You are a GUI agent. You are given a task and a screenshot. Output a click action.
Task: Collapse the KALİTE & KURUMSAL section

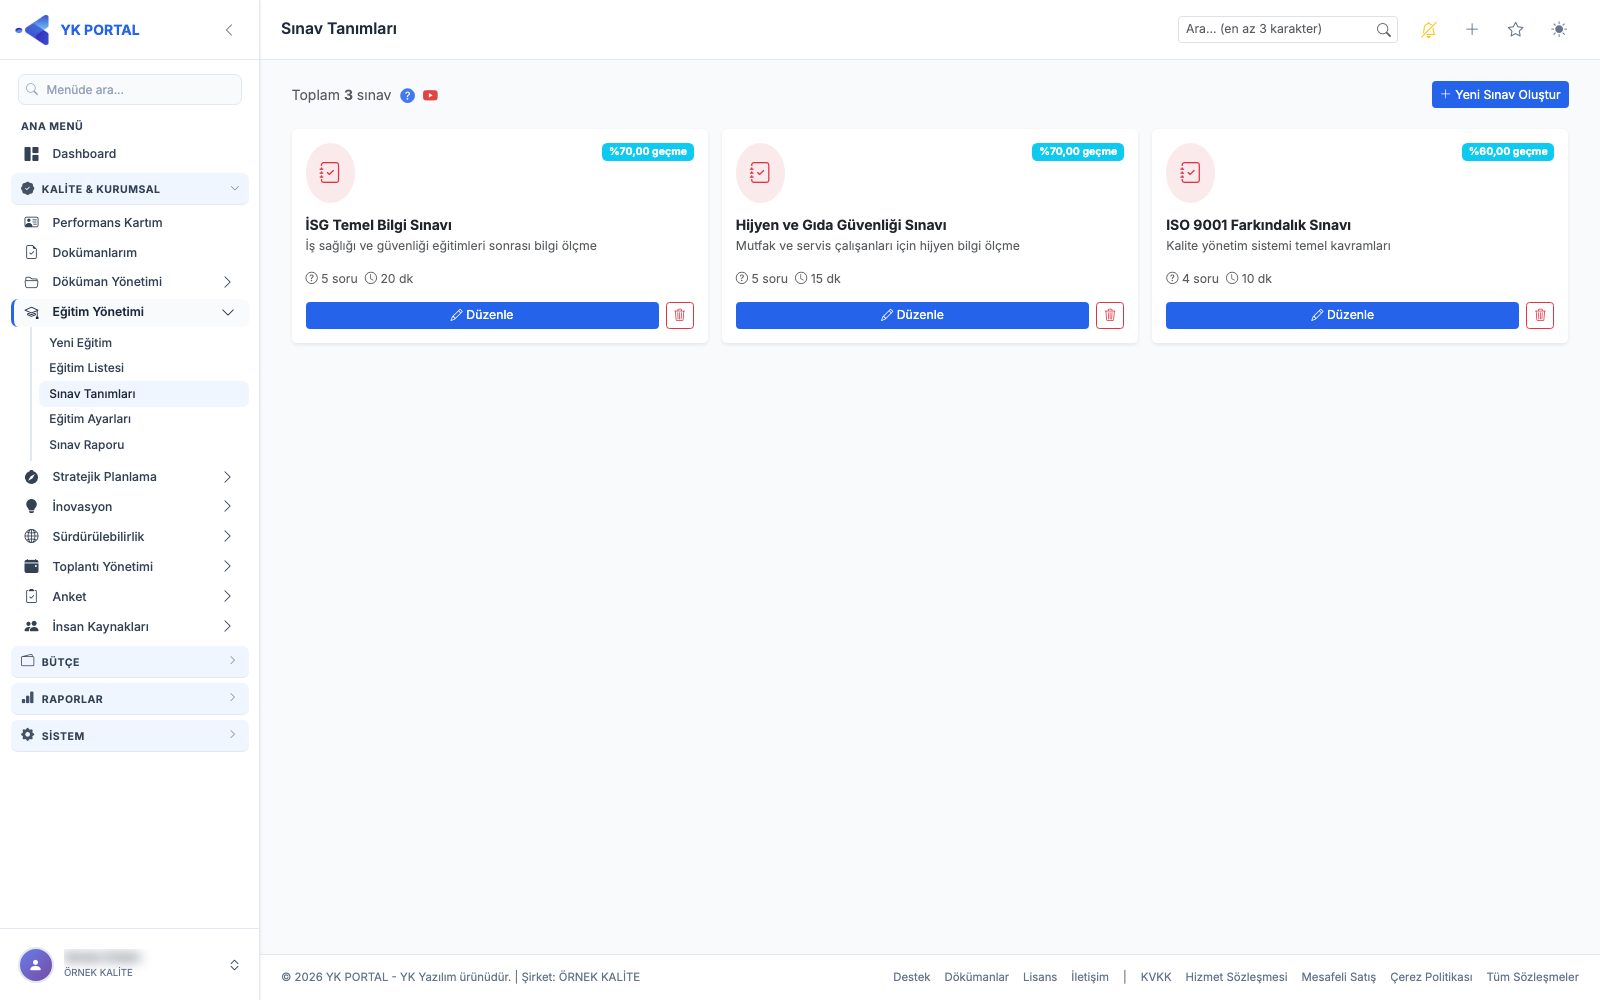130,189
